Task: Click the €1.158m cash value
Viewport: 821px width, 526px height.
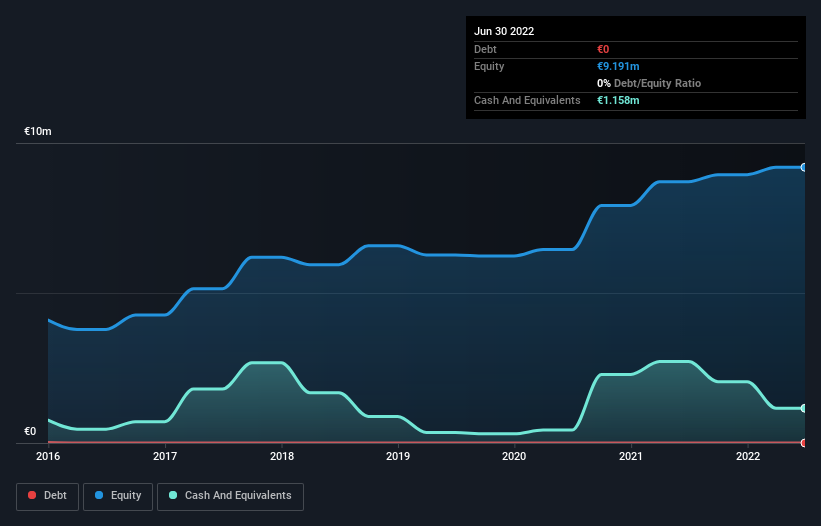Action: [x=618, y=100]
